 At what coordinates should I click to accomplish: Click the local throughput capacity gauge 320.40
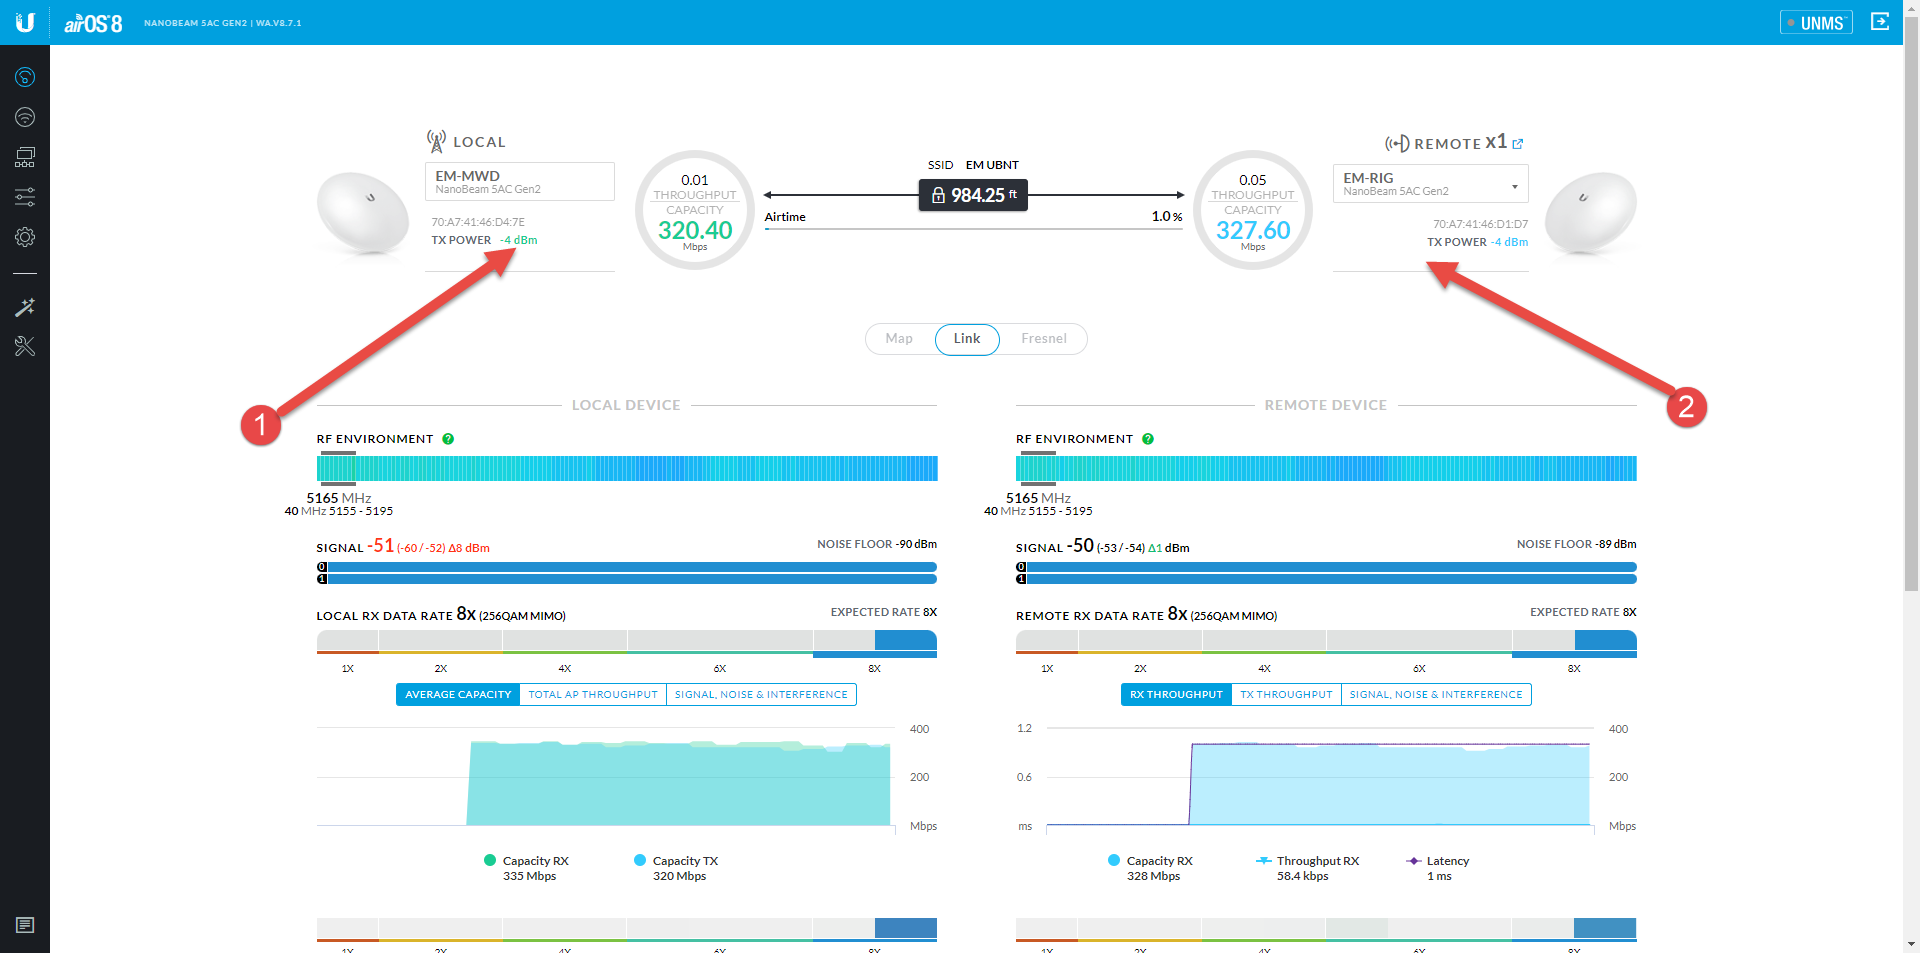695,210
